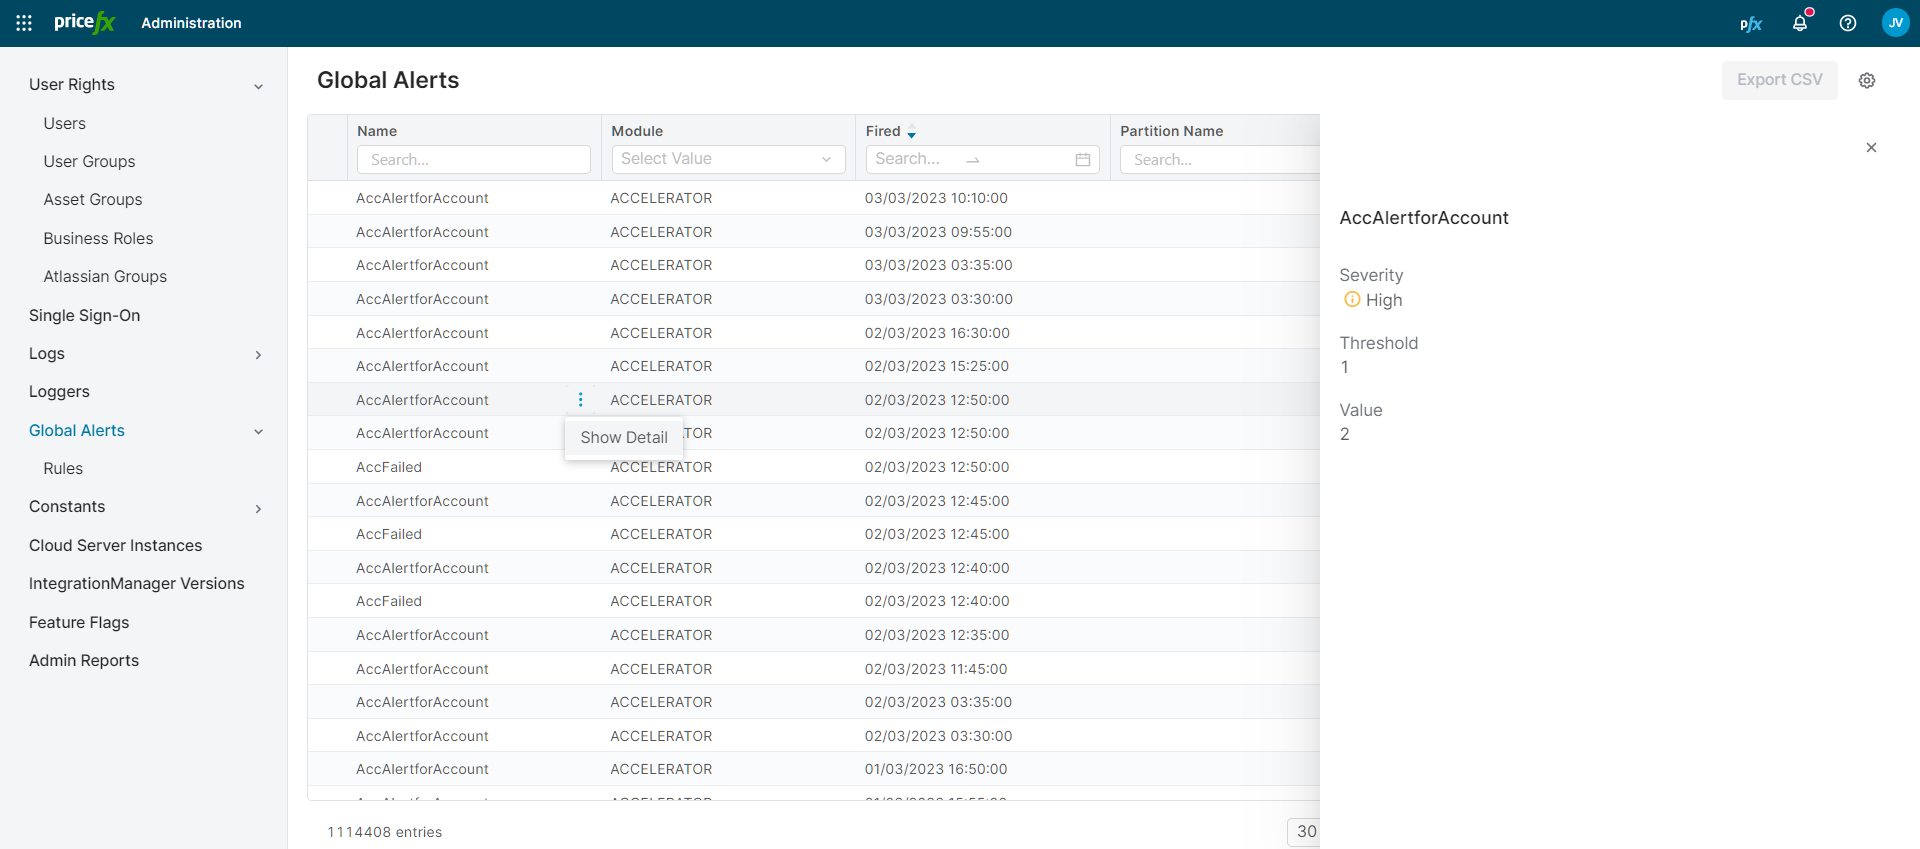Viewport: 1920px width, 849px height.
Task: Open the help question mark icon
Action: pyautogui.click(x=1848, y=23)
